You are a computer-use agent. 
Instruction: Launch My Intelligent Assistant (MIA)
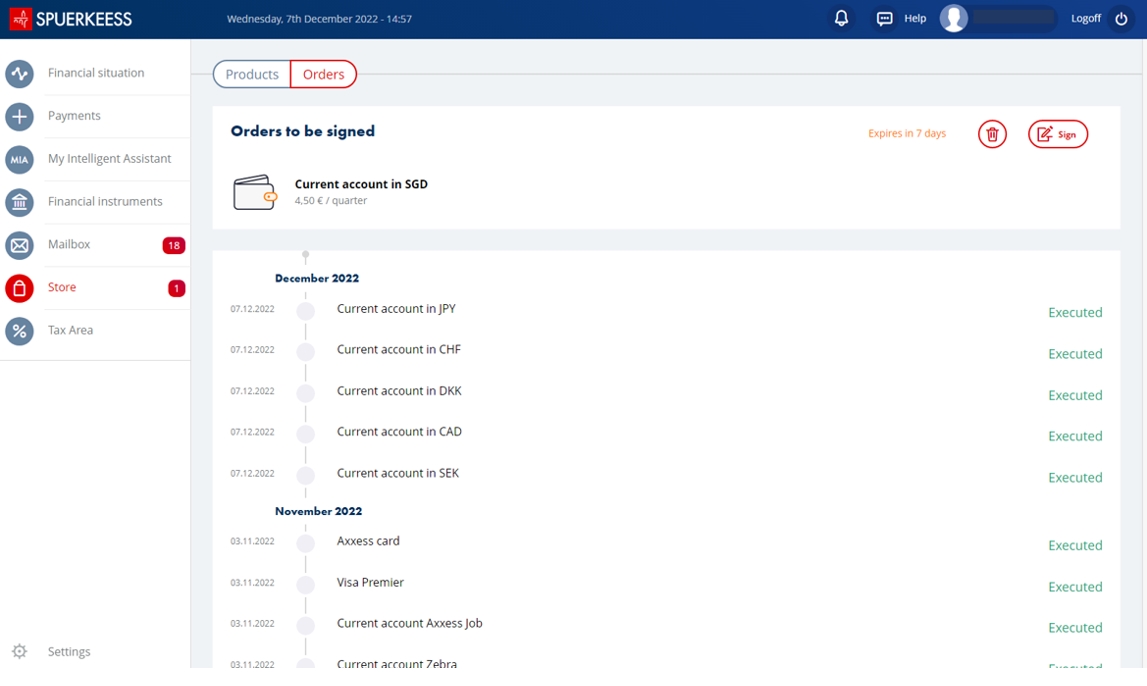(20, 159)
